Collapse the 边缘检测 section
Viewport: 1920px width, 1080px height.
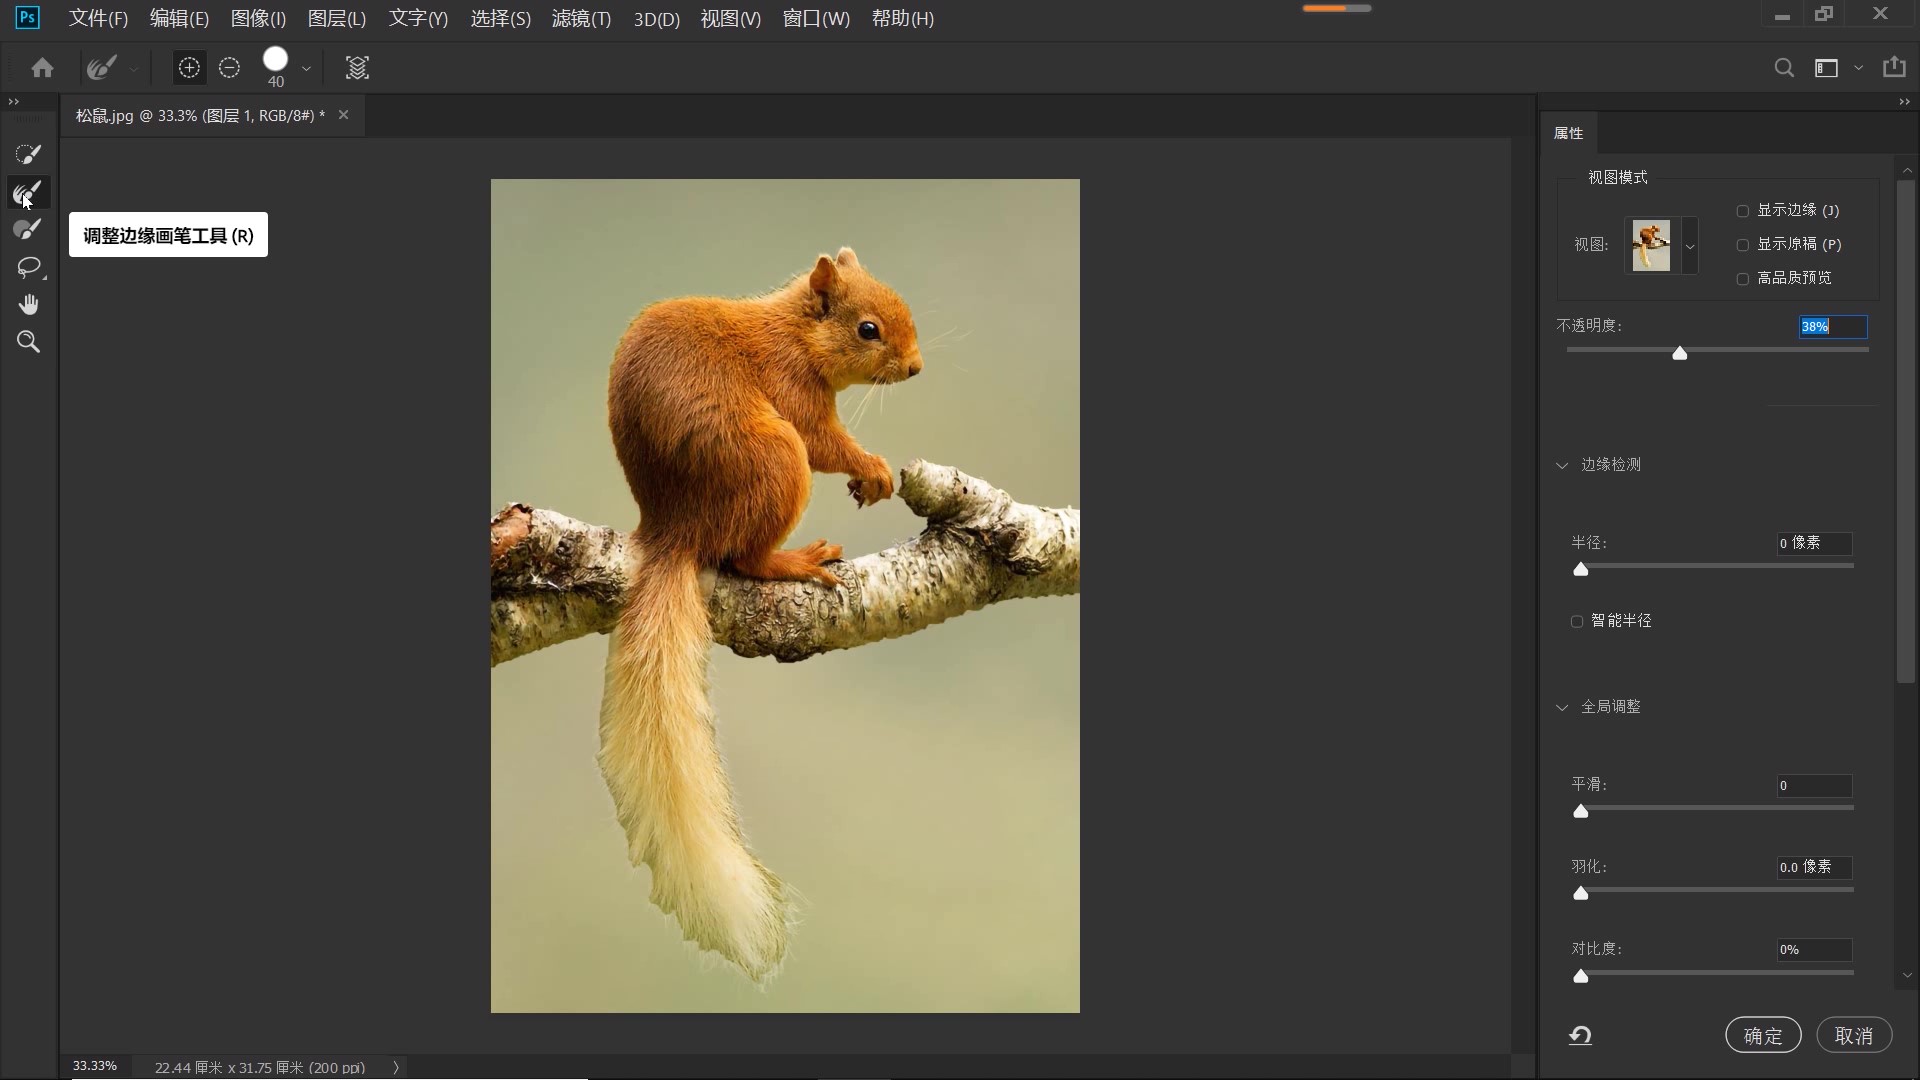1562,465
